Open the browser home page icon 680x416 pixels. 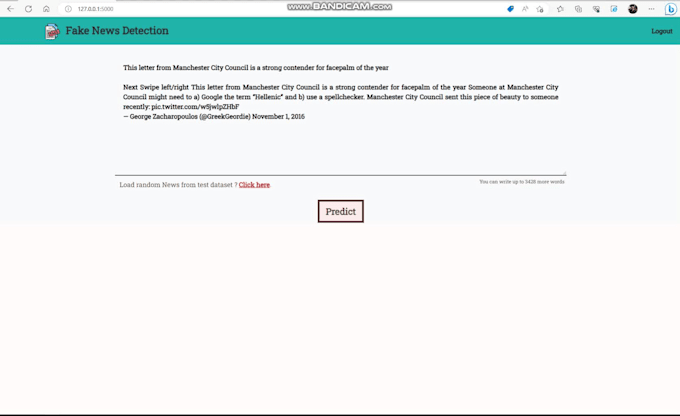(46, 9)
